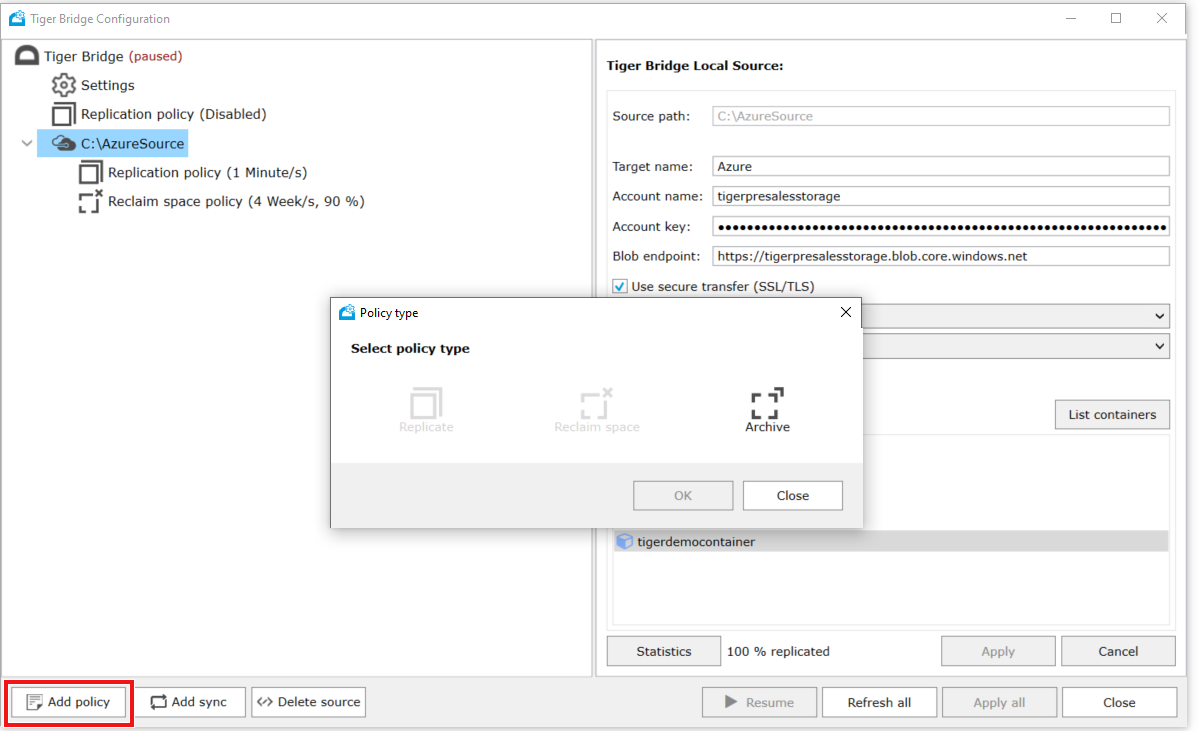Screen dimensions: 1199x731
Task: Click the Account key password field
Action: coord(941,226)
